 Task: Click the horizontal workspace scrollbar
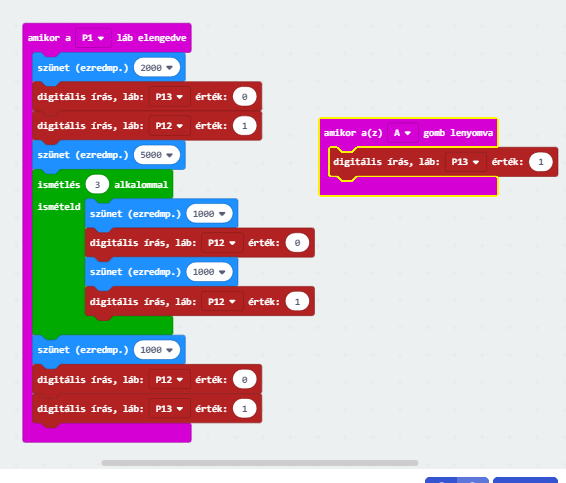(x=260, y=463)
